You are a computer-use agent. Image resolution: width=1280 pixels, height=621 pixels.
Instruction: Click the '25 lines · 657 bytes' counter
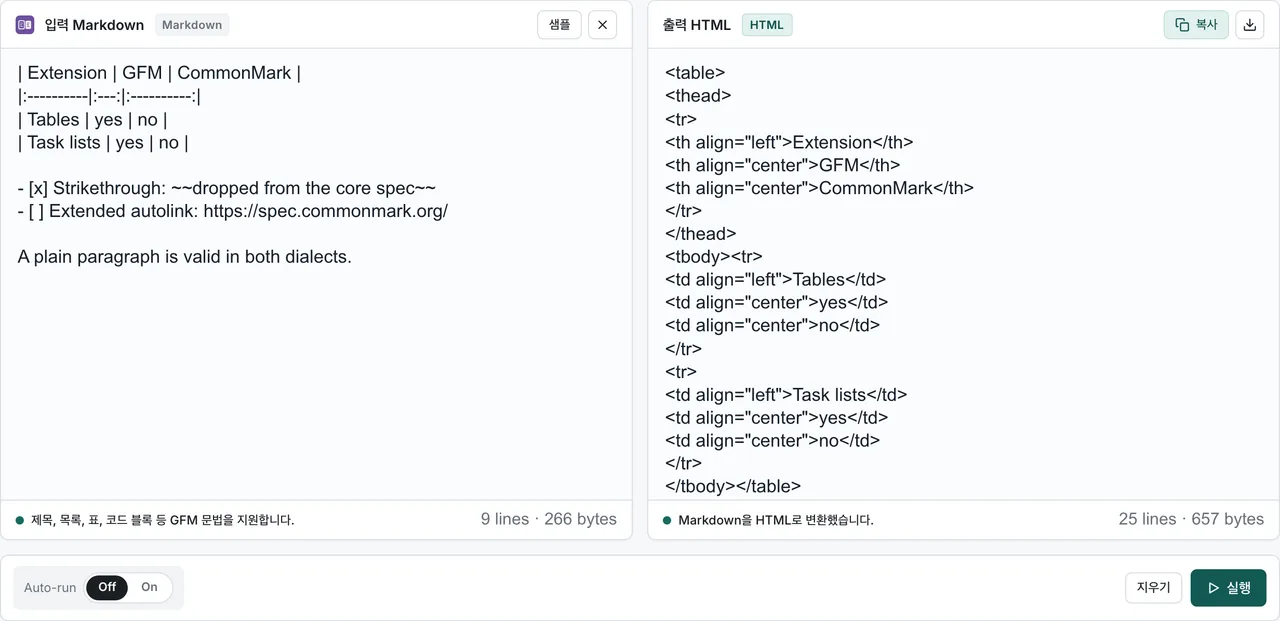[1191, 519]
